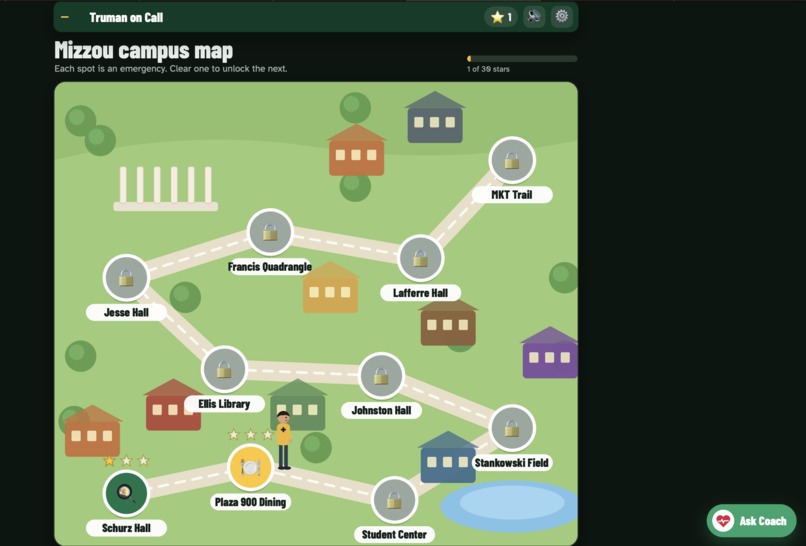
Task: Click the Ellis Library label
Action: pyautogui.click(x=224, y=404)
